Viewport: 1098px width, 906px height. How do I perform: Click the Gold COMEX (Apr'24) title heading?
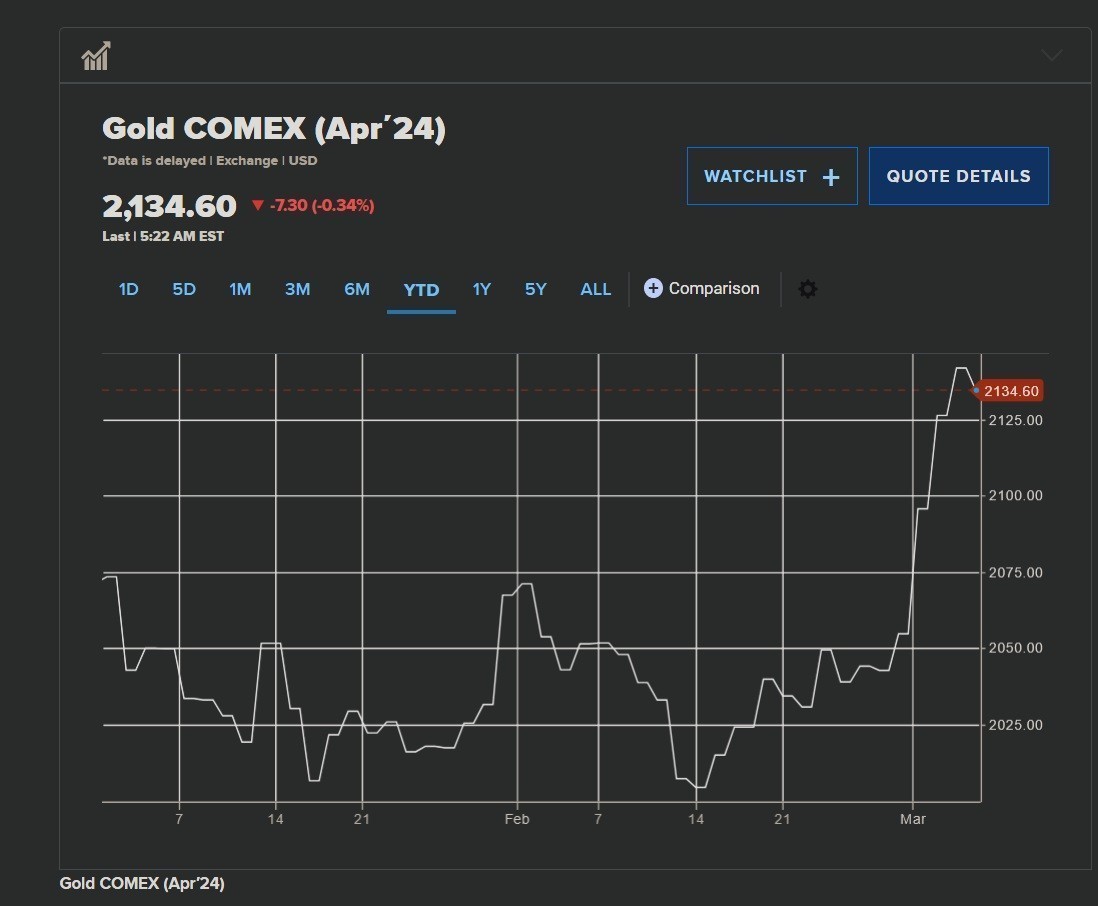[x=274, y=129]
